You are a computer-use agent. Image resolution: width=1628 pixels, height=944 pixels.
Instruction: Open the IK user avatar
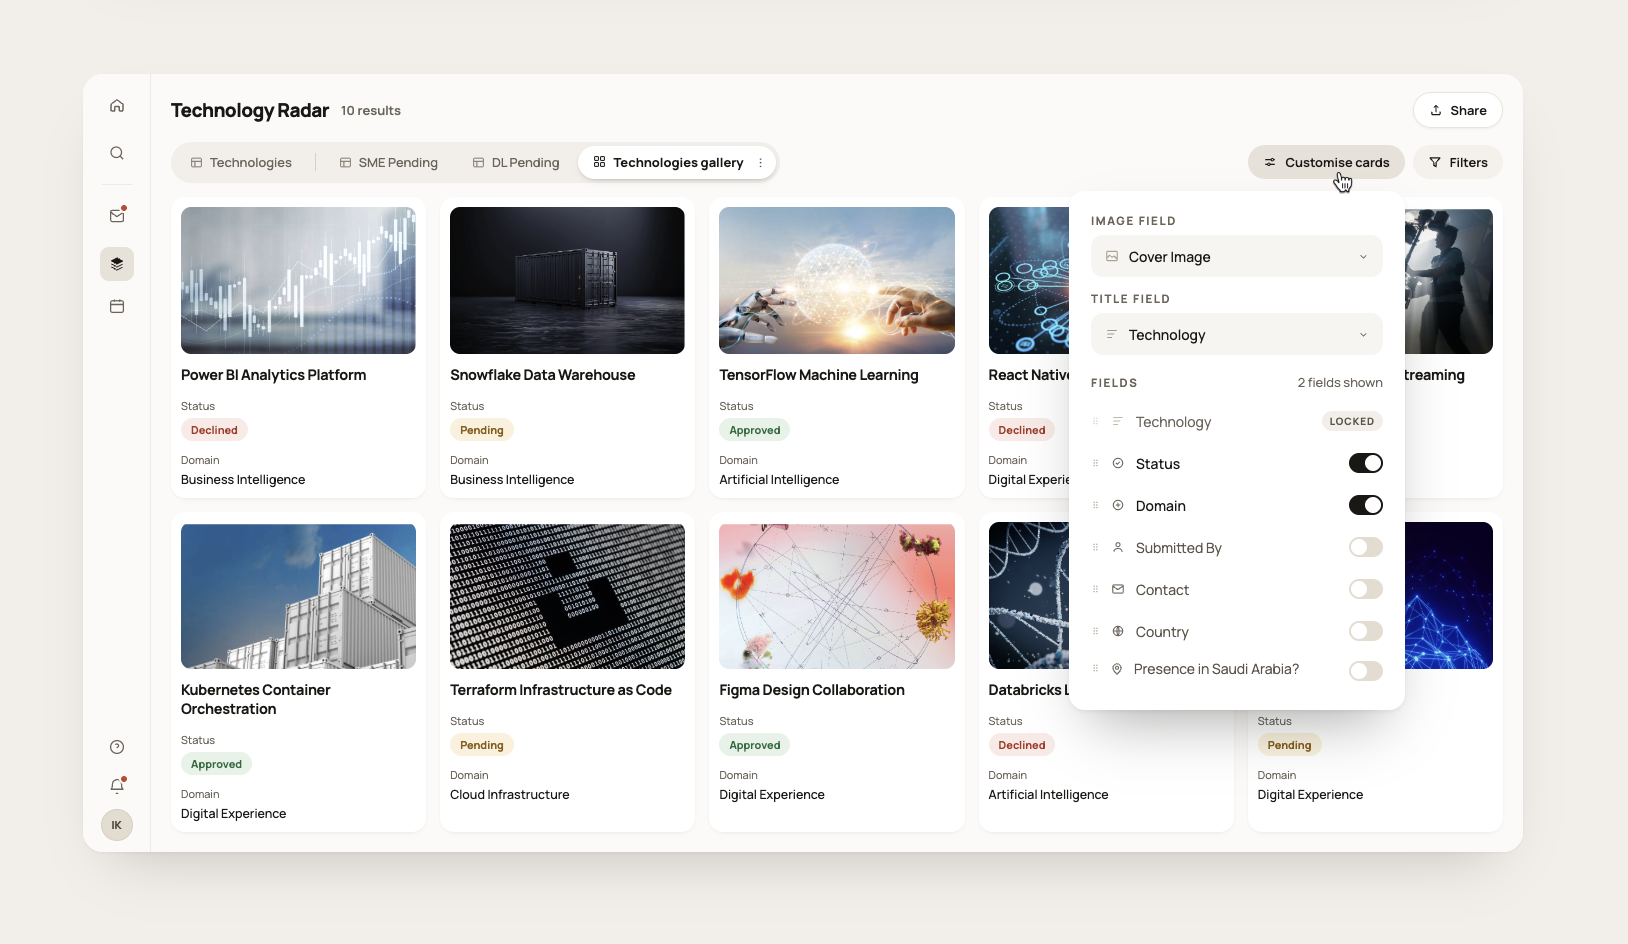click(117, 825)
